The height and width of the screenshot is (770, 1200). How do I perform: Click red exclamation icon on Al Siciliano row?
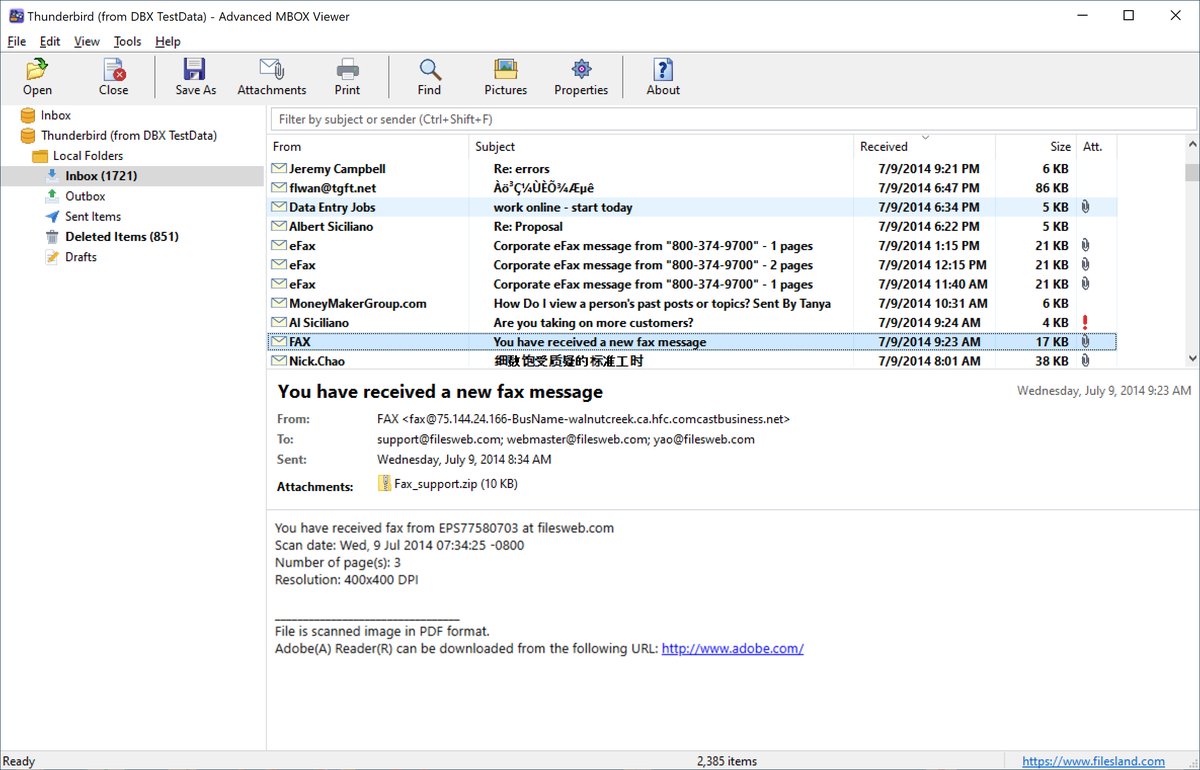click(1085, 322)
